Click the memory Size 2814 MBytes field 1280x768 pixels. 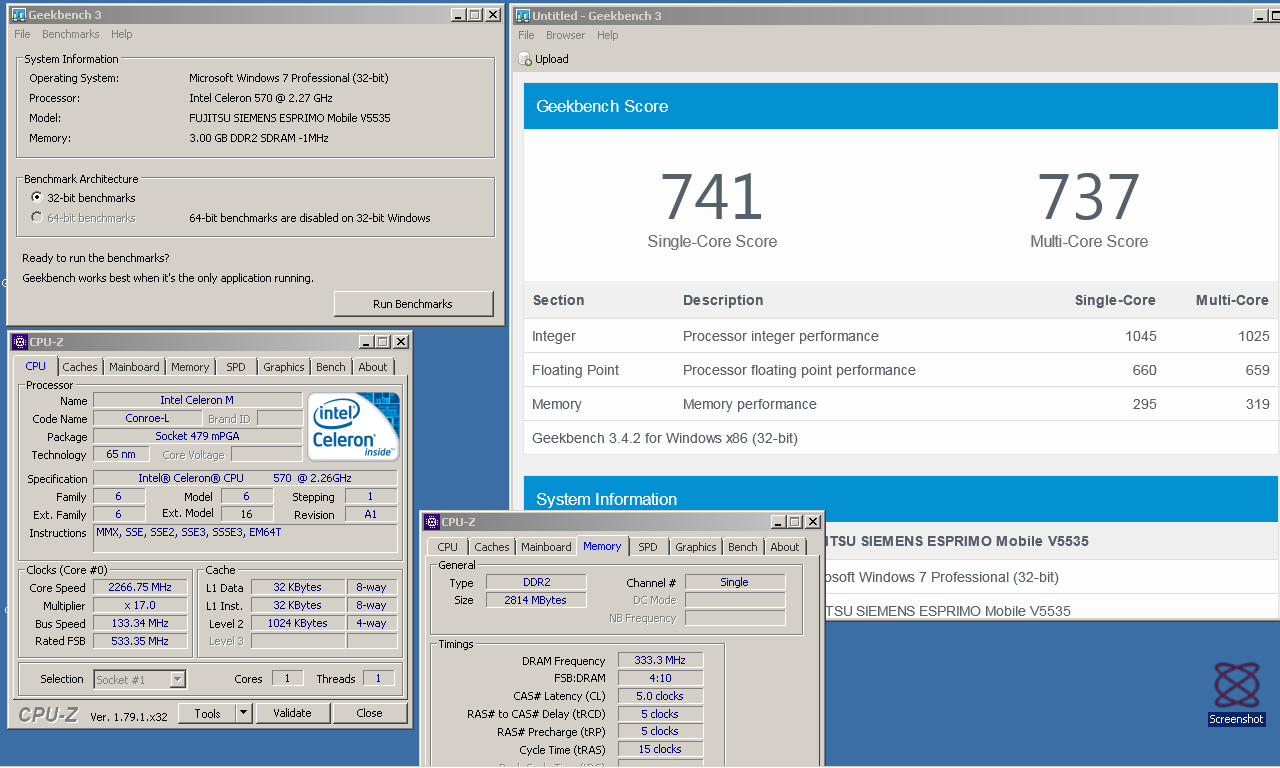point(536,600)
